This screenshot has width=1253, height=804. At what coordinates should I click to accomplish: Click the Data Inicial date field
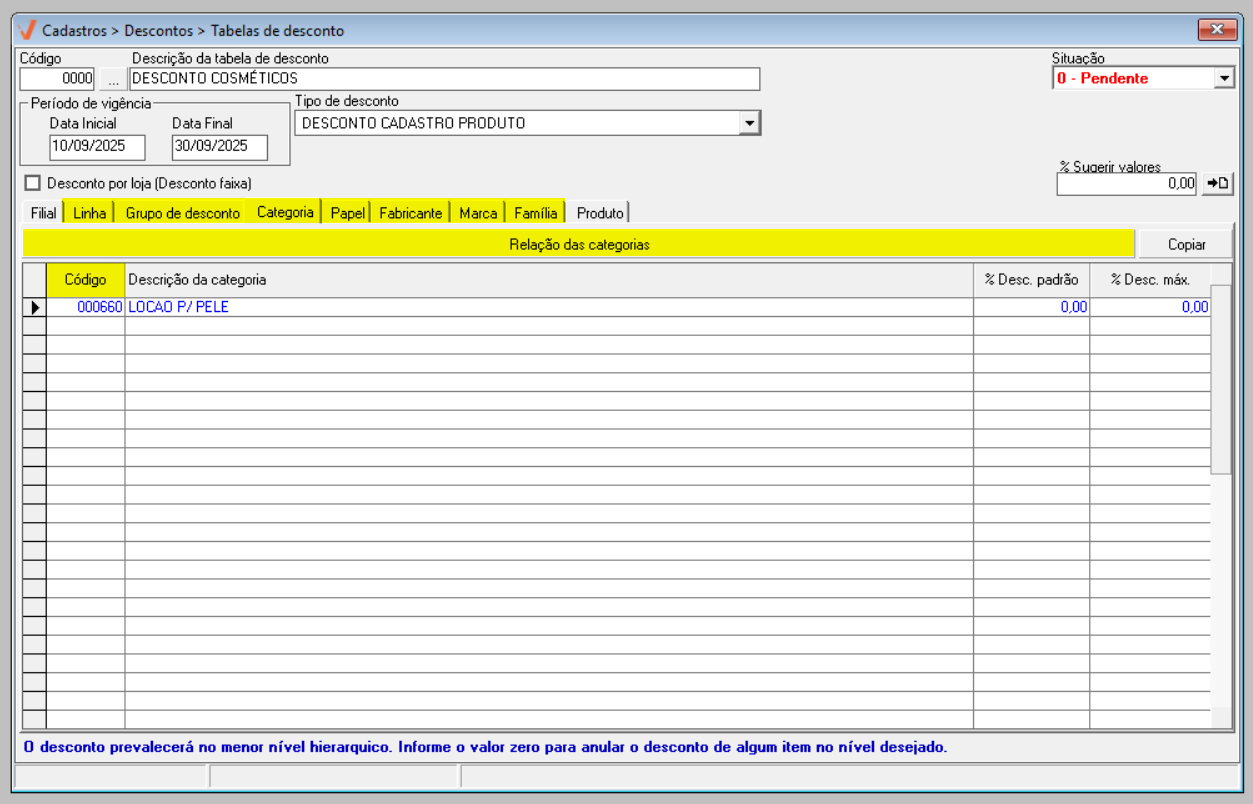pyautogui.click(x=97, y=147)
